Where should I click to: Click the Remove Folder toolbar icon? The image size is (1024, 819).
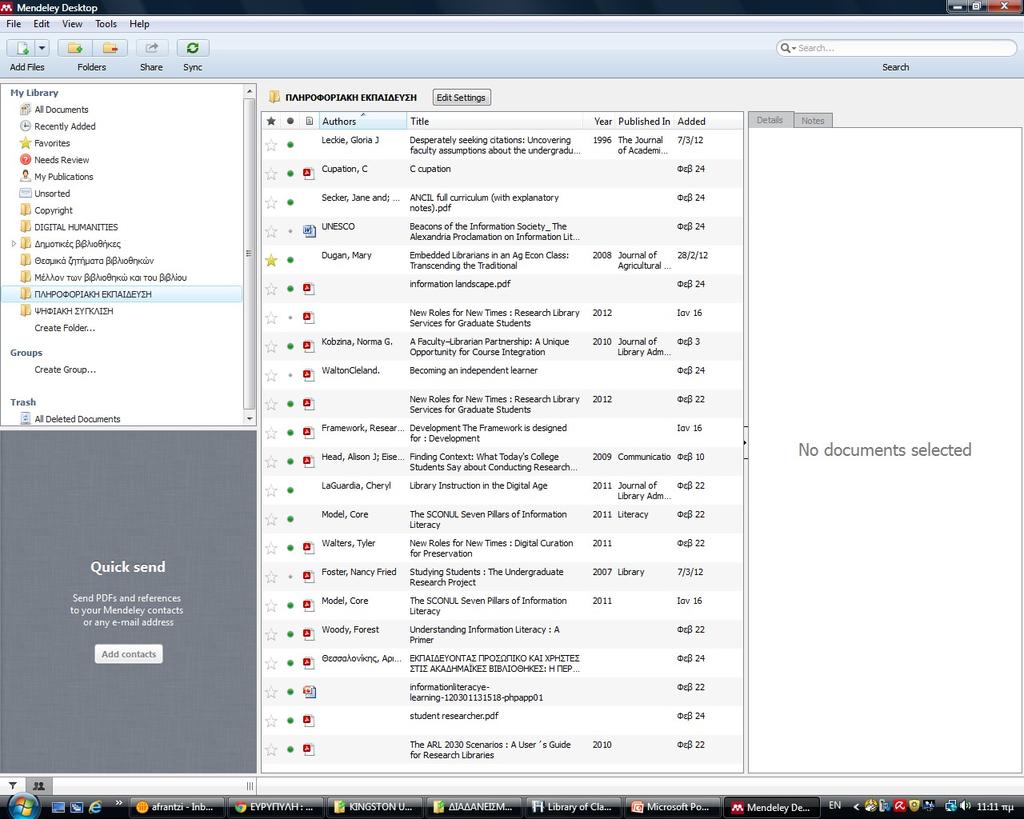[x=110, y=48]
